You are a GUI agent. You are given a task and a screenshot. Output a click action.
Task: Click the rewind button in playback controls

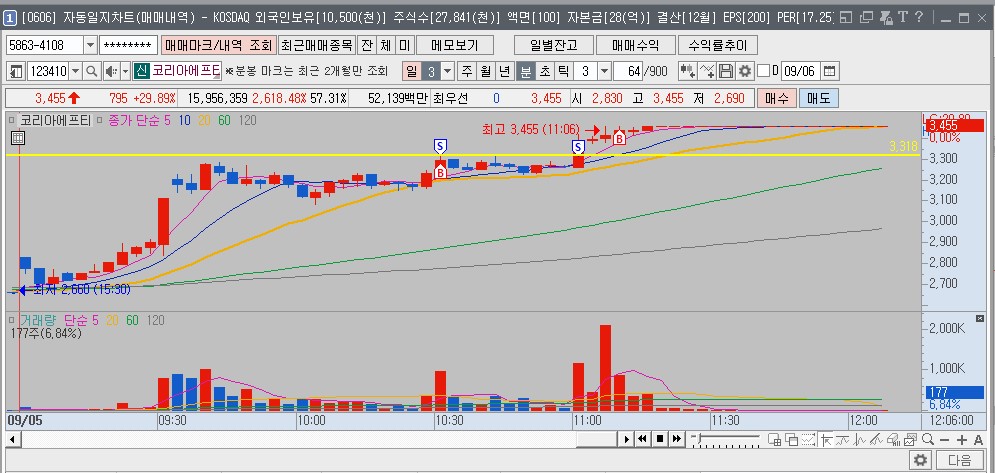click(643, 439)
